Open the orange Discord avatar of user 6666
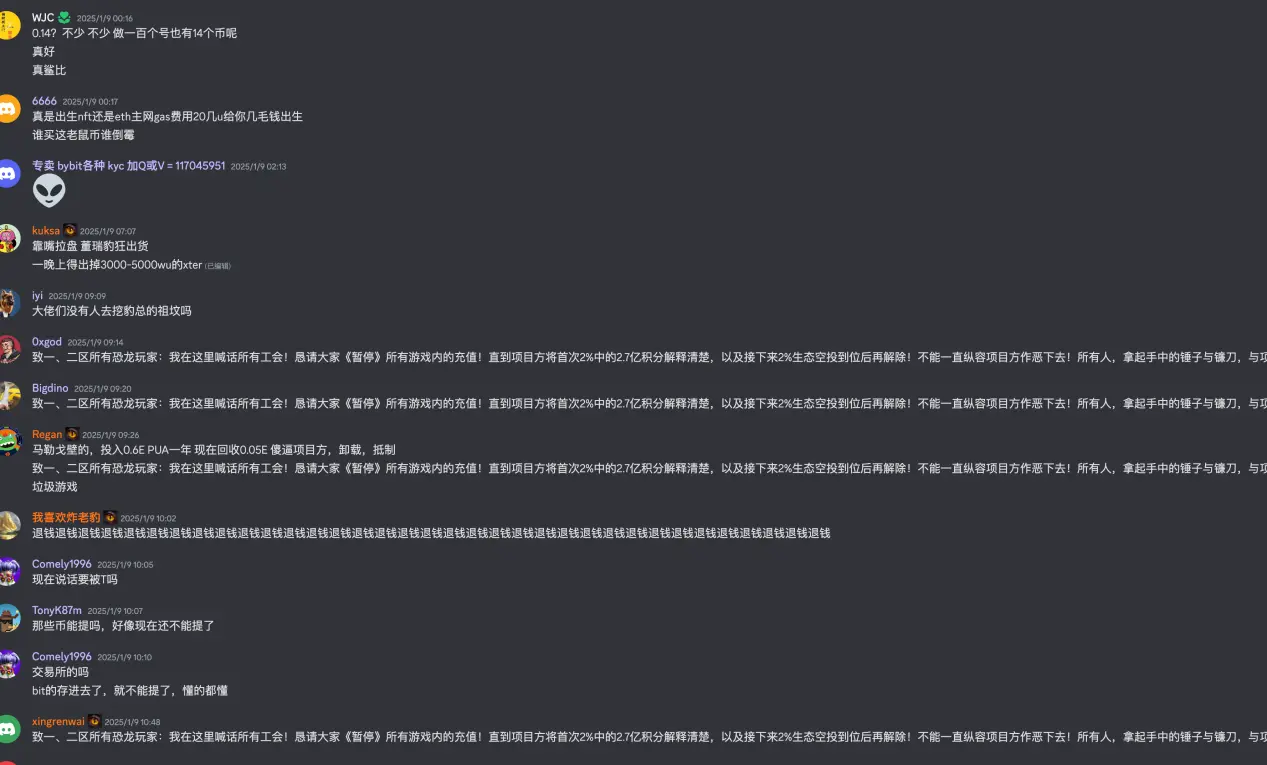 (9, 108)
